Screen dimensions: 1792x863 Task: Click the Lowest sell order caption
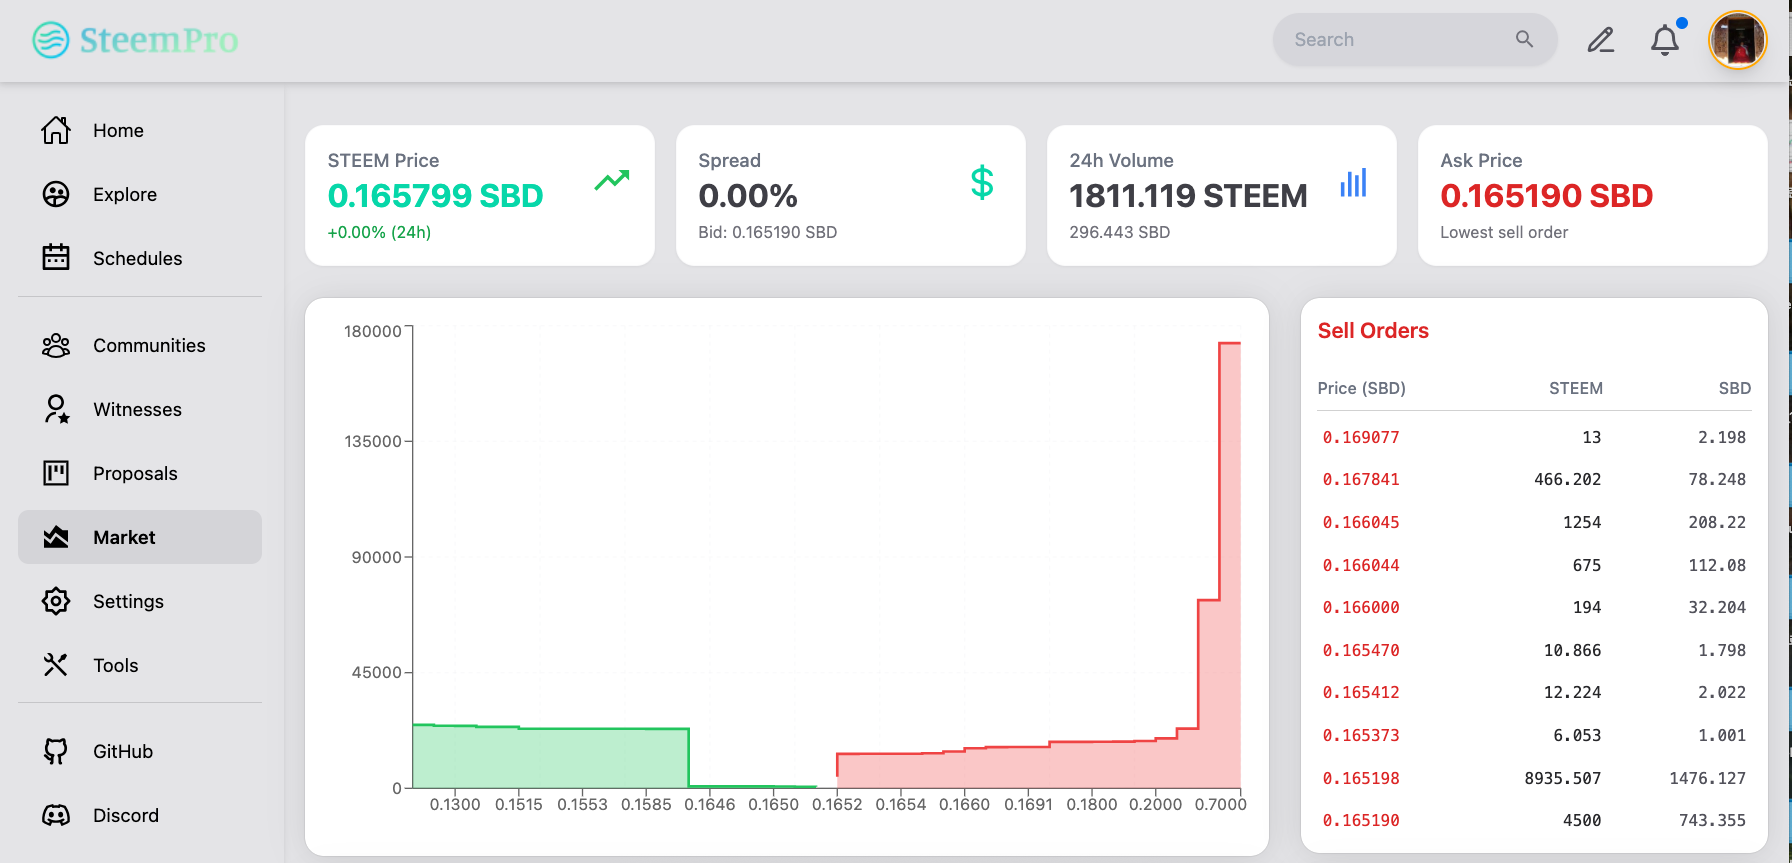(1504, 232)
